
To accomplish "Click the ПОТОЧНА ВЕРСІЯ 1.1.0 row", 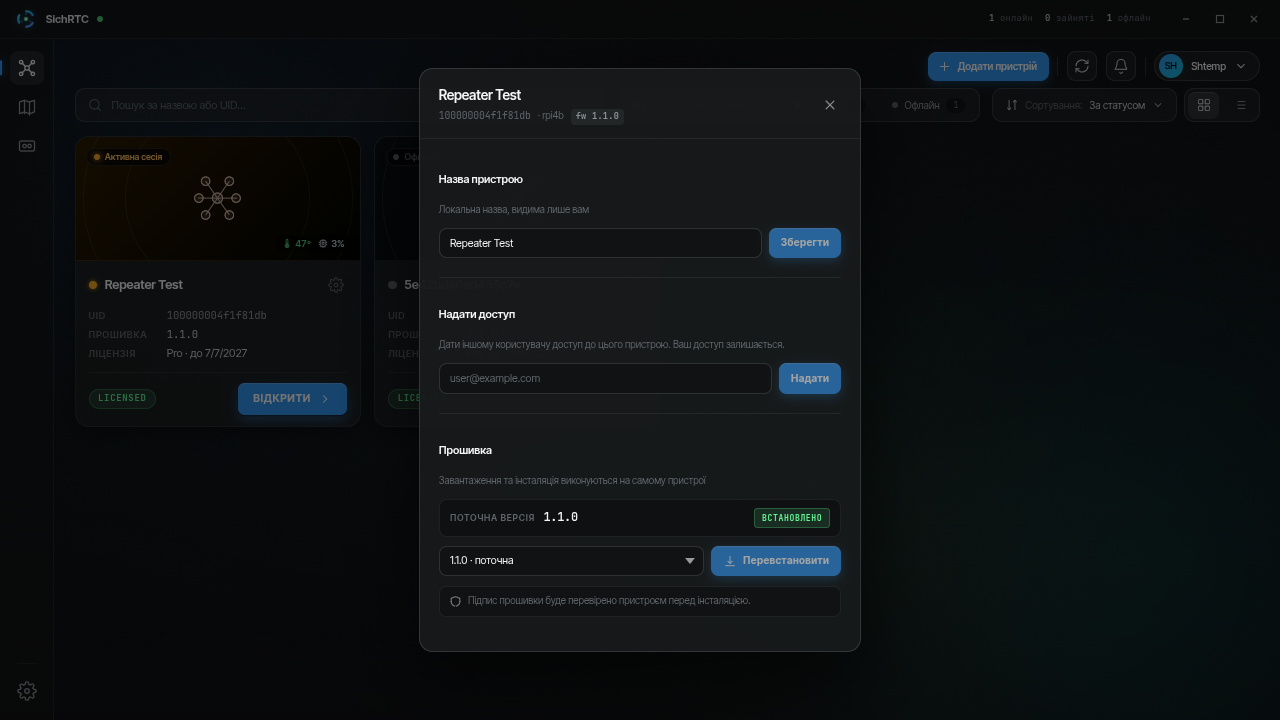I will pyautogui.click(x=640, y=518).
